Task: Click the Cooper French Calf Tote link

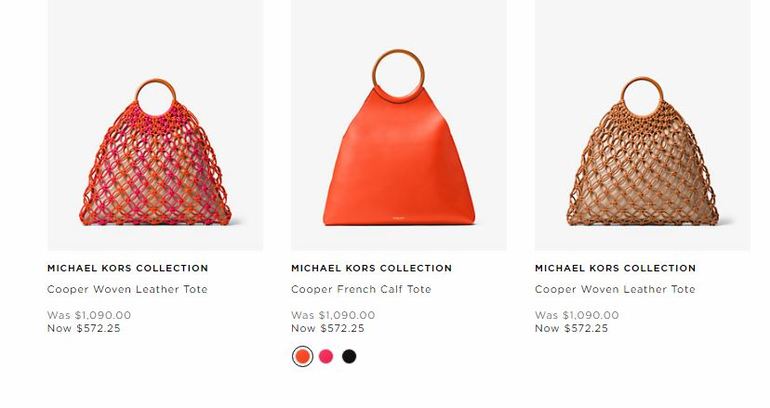Action: tap(361, 289)
